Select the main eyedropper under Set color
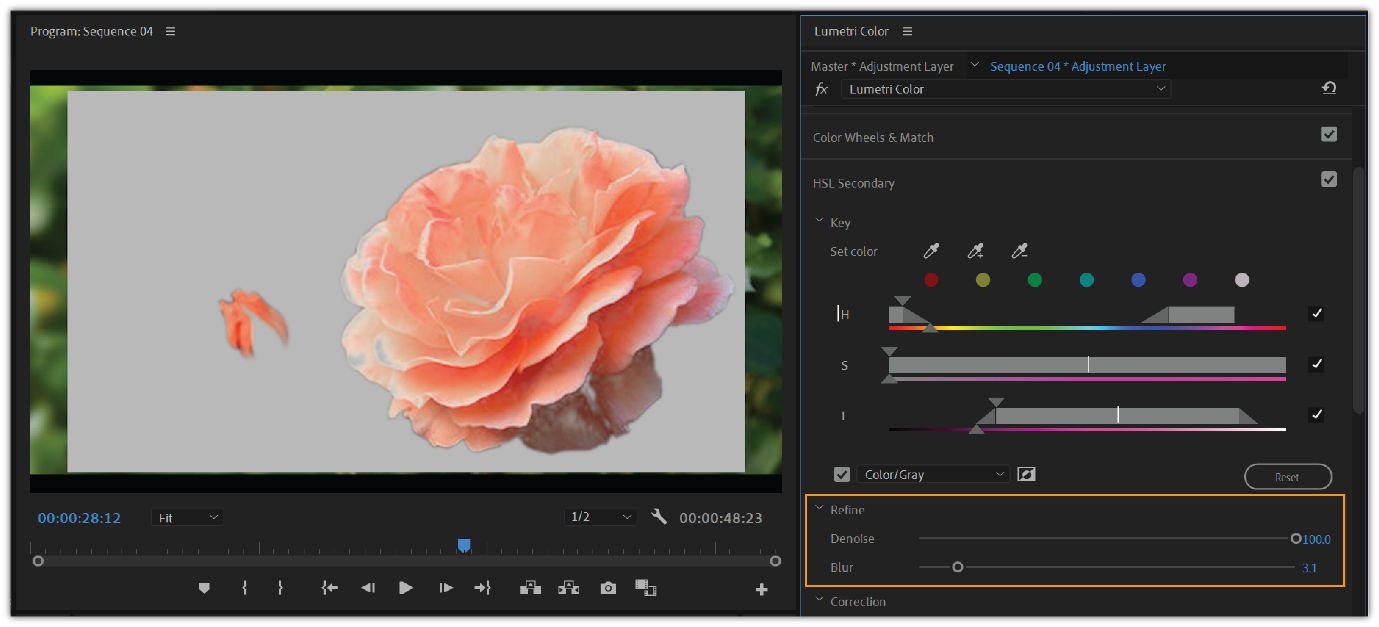 (929, 251)
